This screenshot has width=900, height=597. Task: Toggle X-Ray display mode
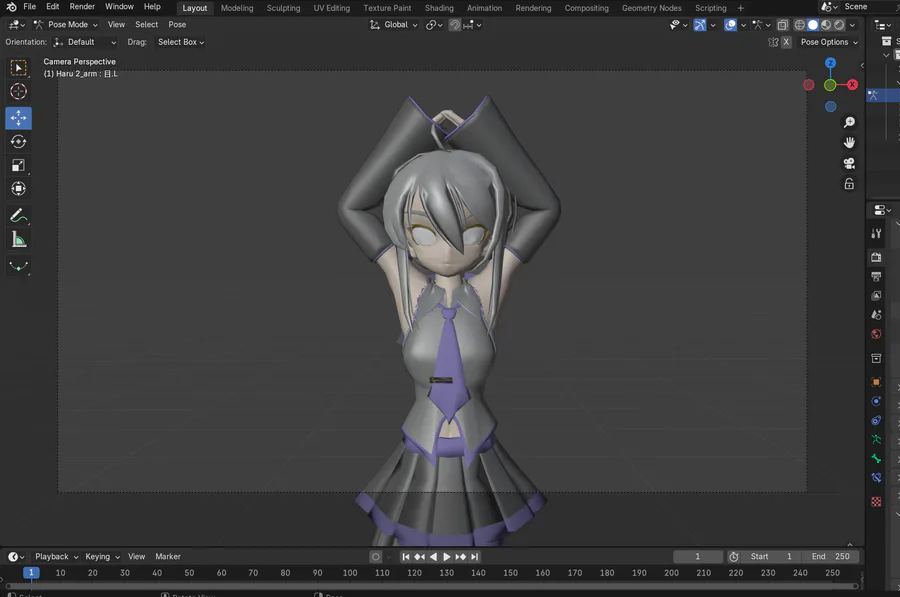point(782,25)
